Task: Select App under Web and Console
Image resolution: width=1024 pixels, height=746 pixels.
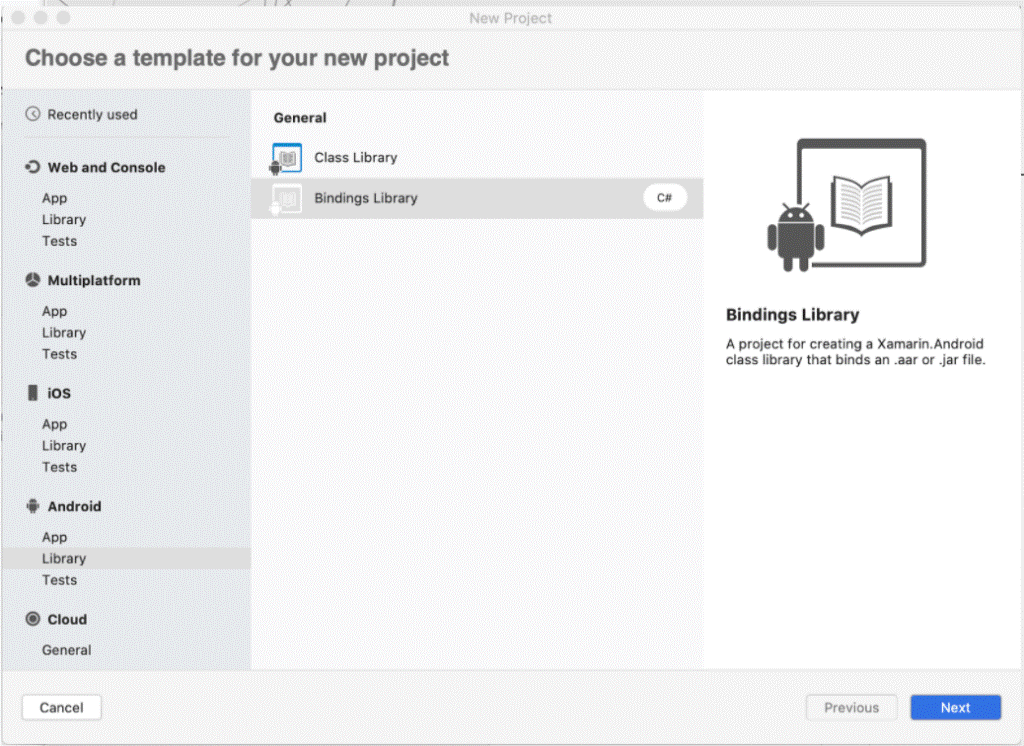Action: click(54, 198)
